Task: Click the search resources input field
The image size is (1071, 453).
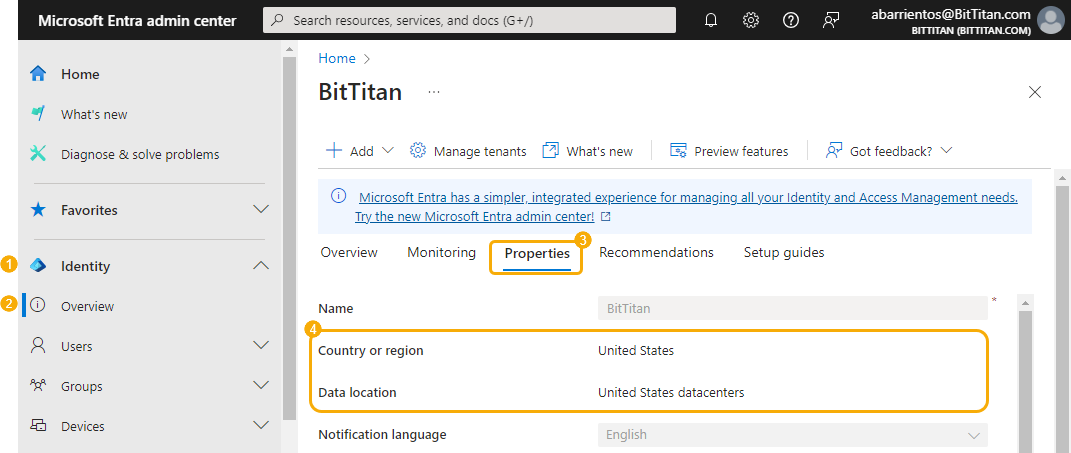Action: pos(475,20)
